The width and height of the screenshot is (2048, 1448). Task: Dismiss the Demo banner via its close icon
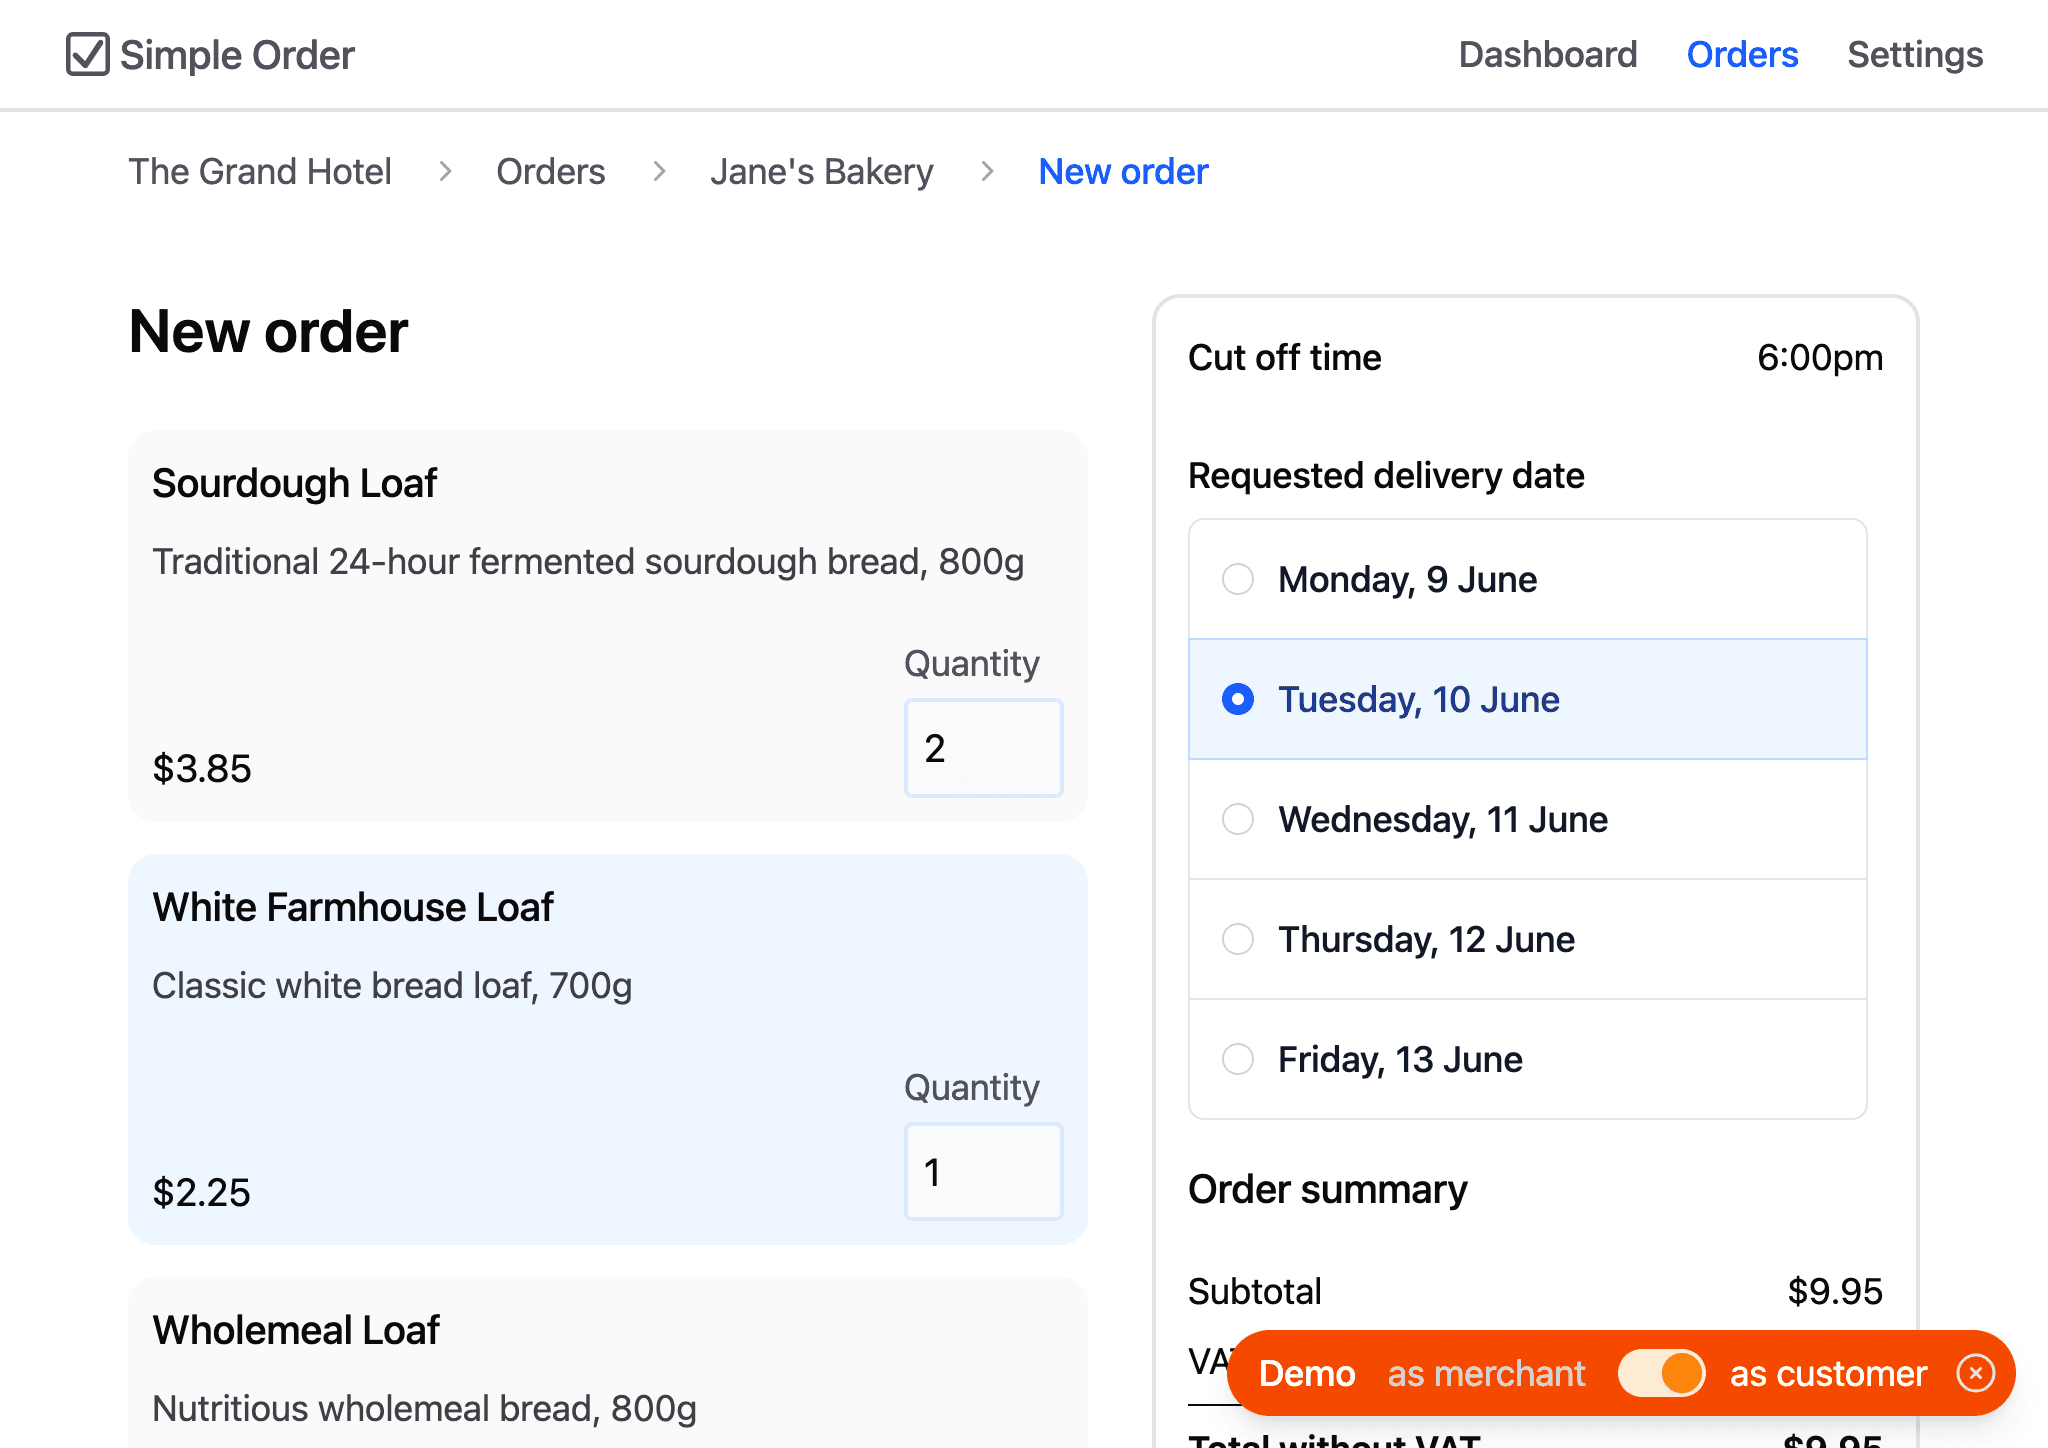click(1975, 1372)
